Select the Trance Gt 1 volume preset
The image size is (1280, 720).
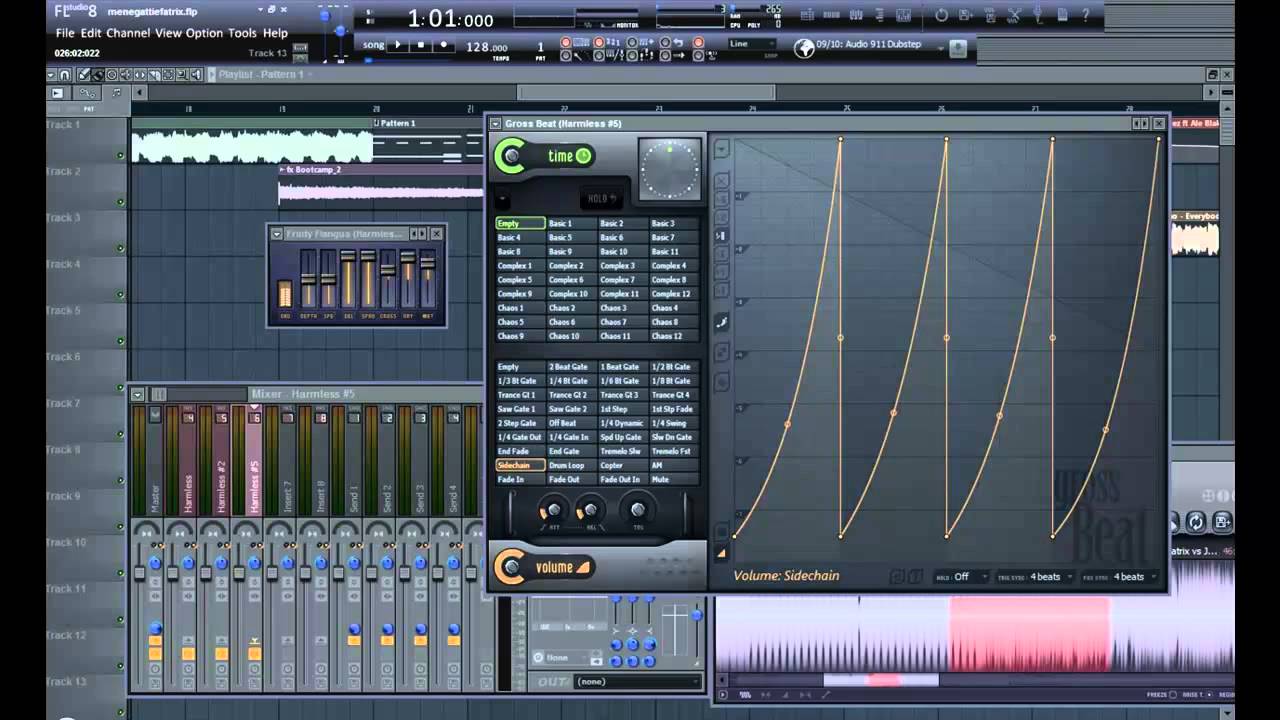[520, 395]
